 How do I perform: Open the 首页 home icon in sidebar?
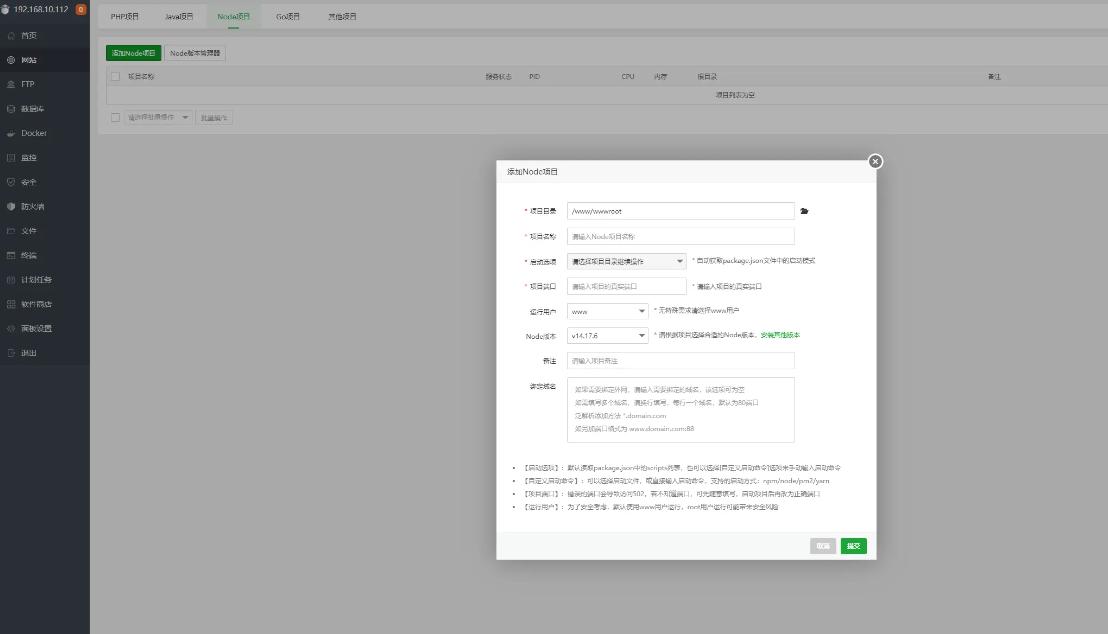[x=11, y=35]
